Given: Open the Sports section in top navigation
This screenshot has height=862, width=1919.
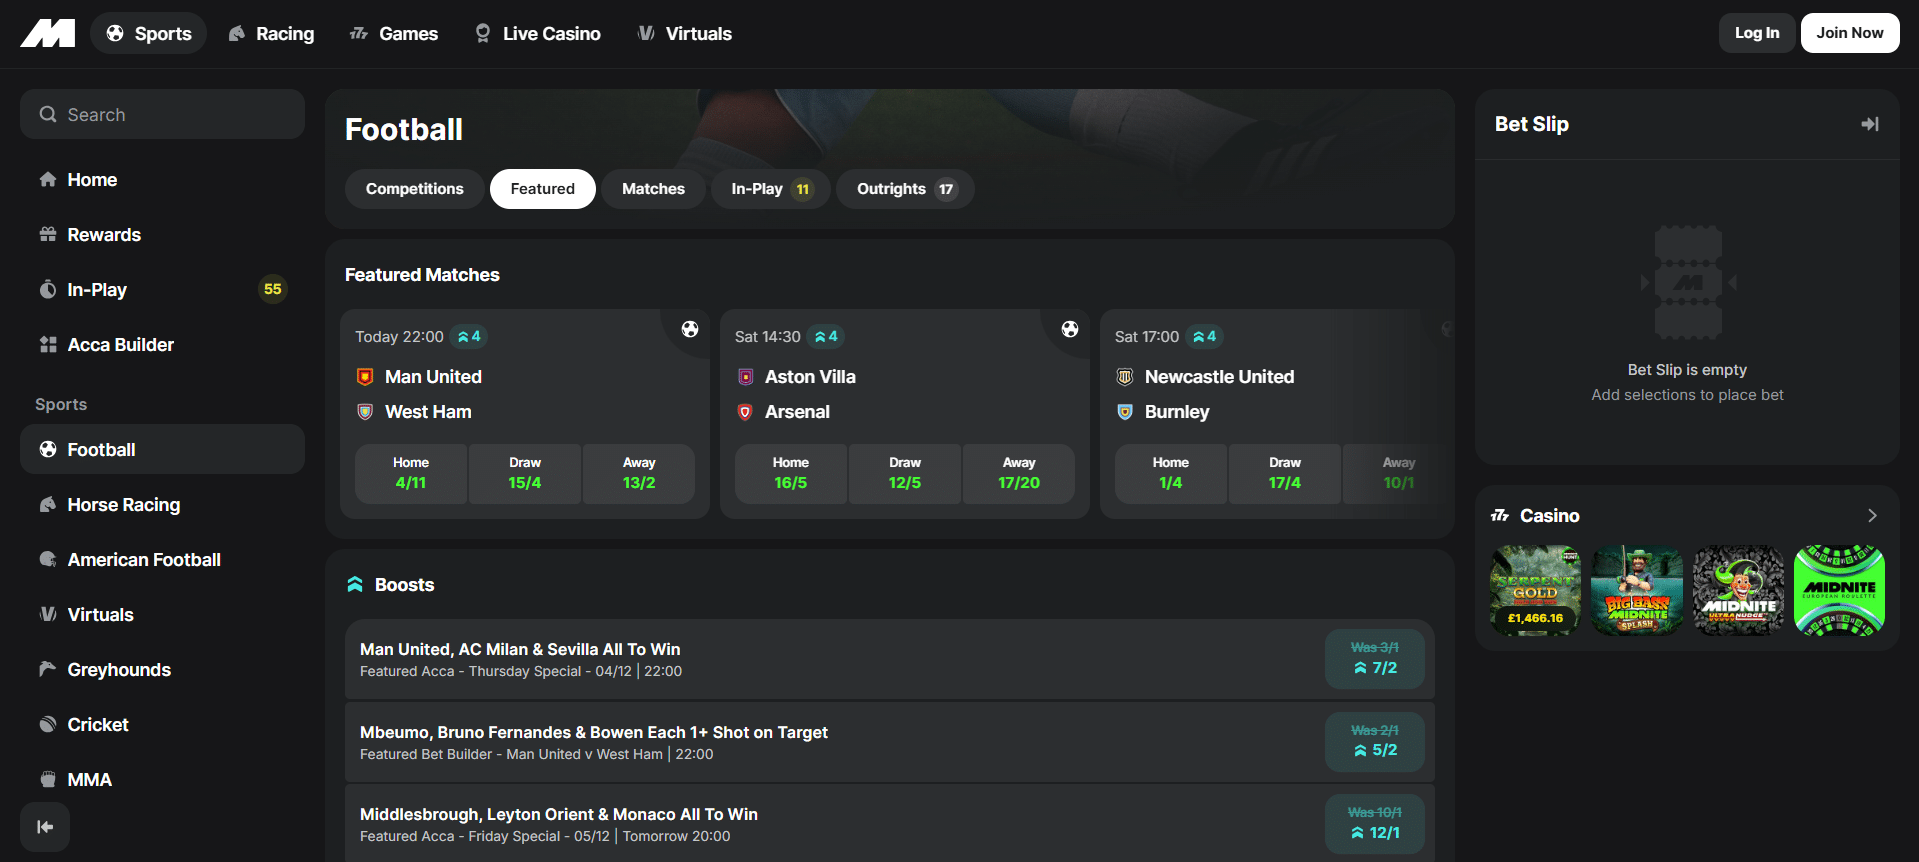Looking at the screenshot, I should pos(148,33).
